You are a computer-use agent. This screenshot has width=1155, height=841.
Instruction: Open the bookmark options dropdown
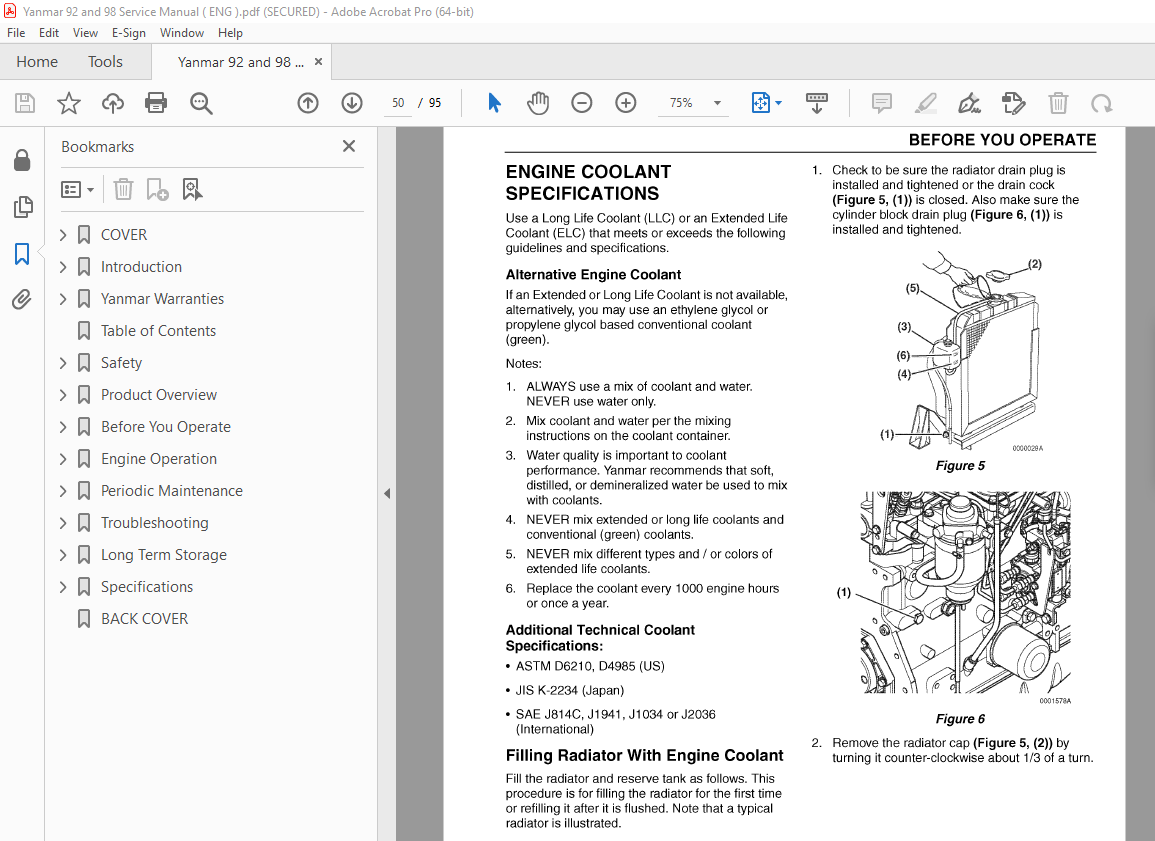point(77,190)
